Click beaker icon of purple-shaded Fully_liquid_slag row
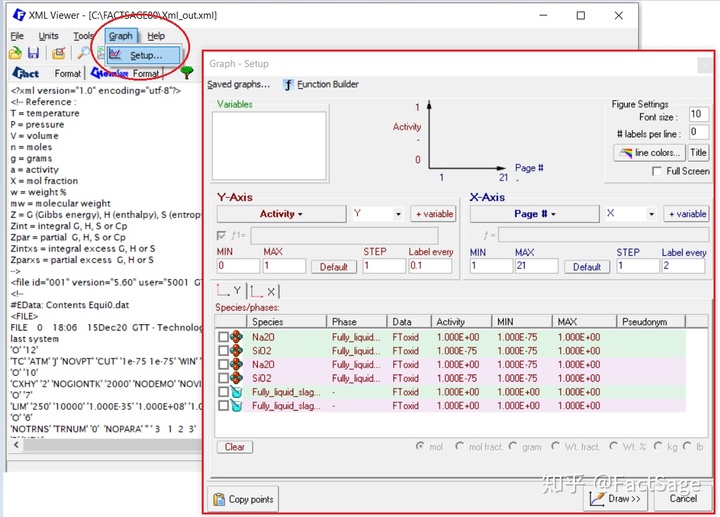This screenshot has width=720, height=517. [x=236, y=406]
